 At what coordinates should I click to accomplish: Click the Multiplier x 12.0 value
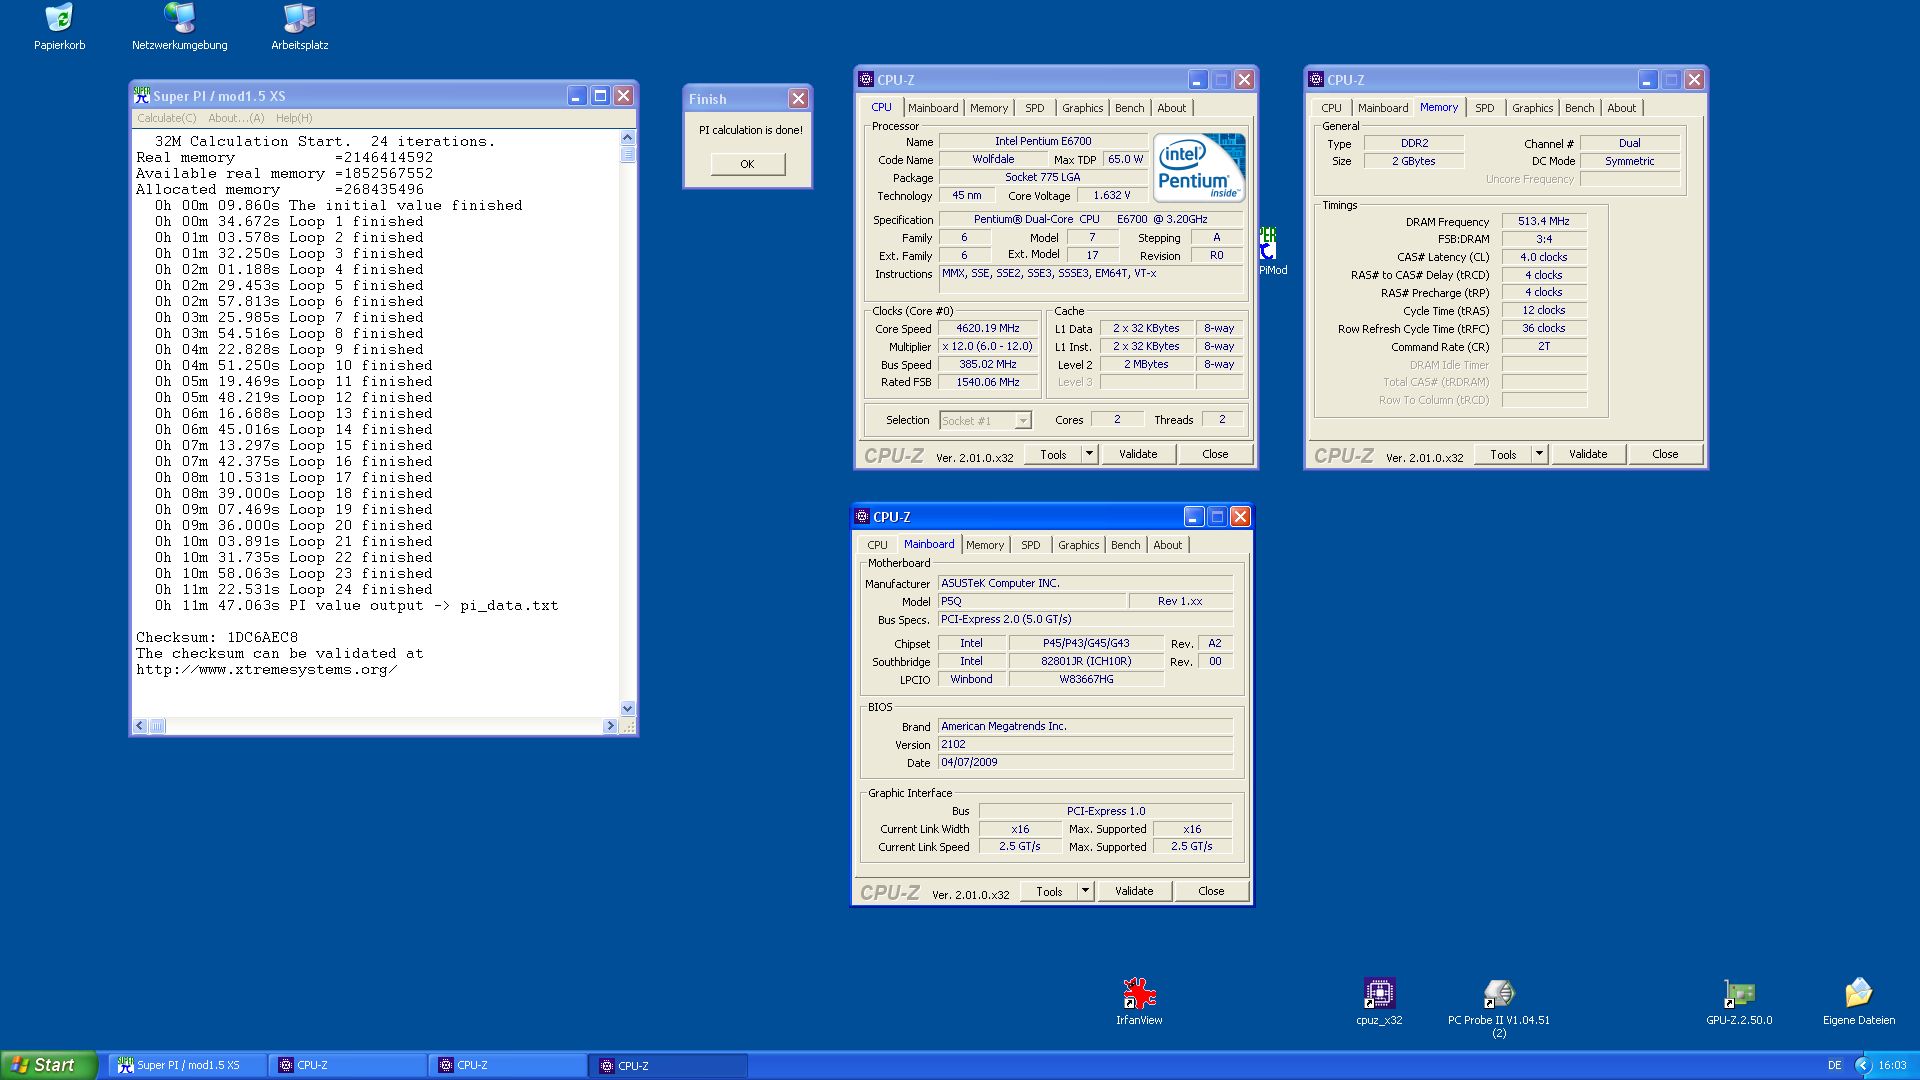click(x=987, y=346)
